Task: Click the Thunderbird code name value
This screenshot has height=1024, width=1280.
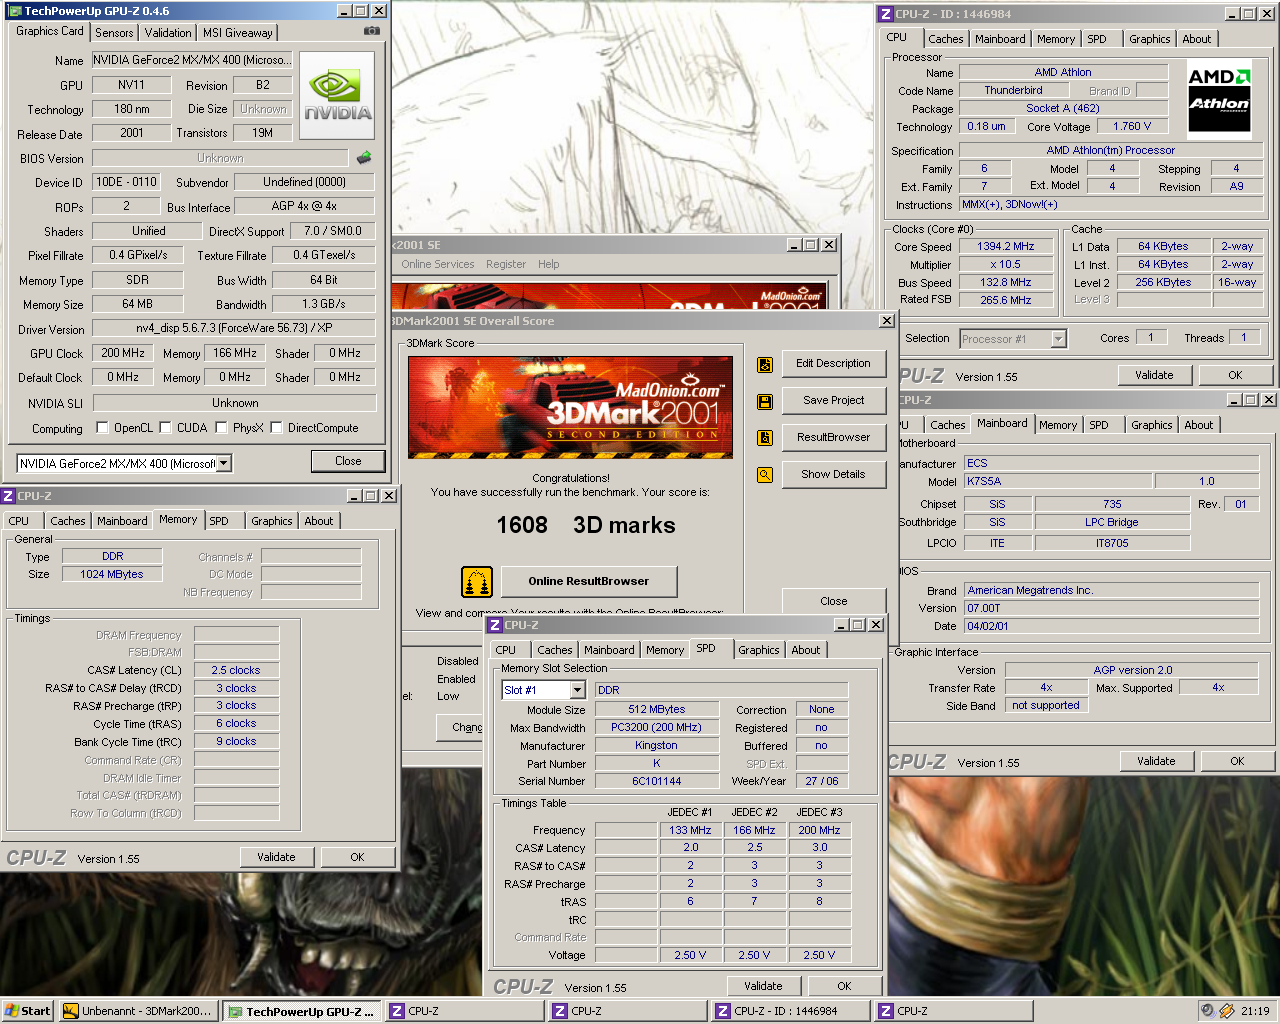Action: [x=1013, y=90]
